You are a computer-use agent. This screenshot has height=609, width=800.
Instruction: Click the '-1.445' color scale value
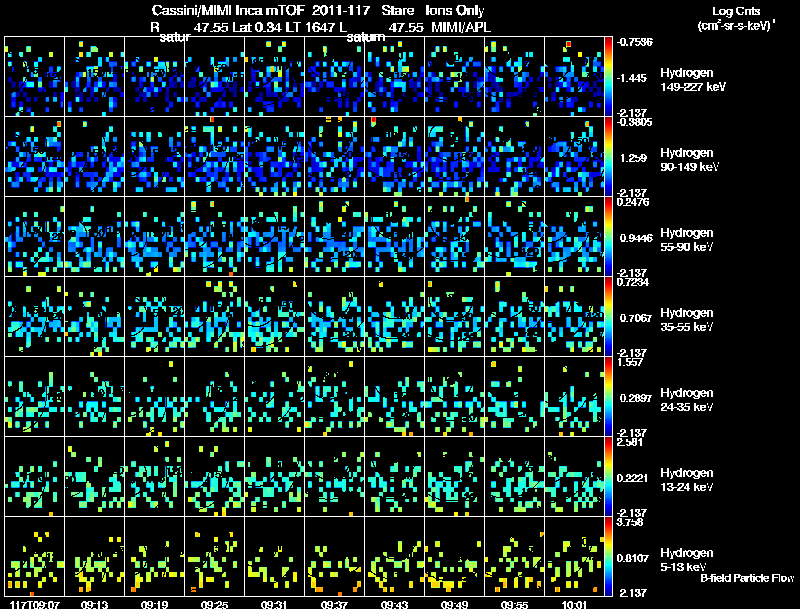(x=632, y=78)
